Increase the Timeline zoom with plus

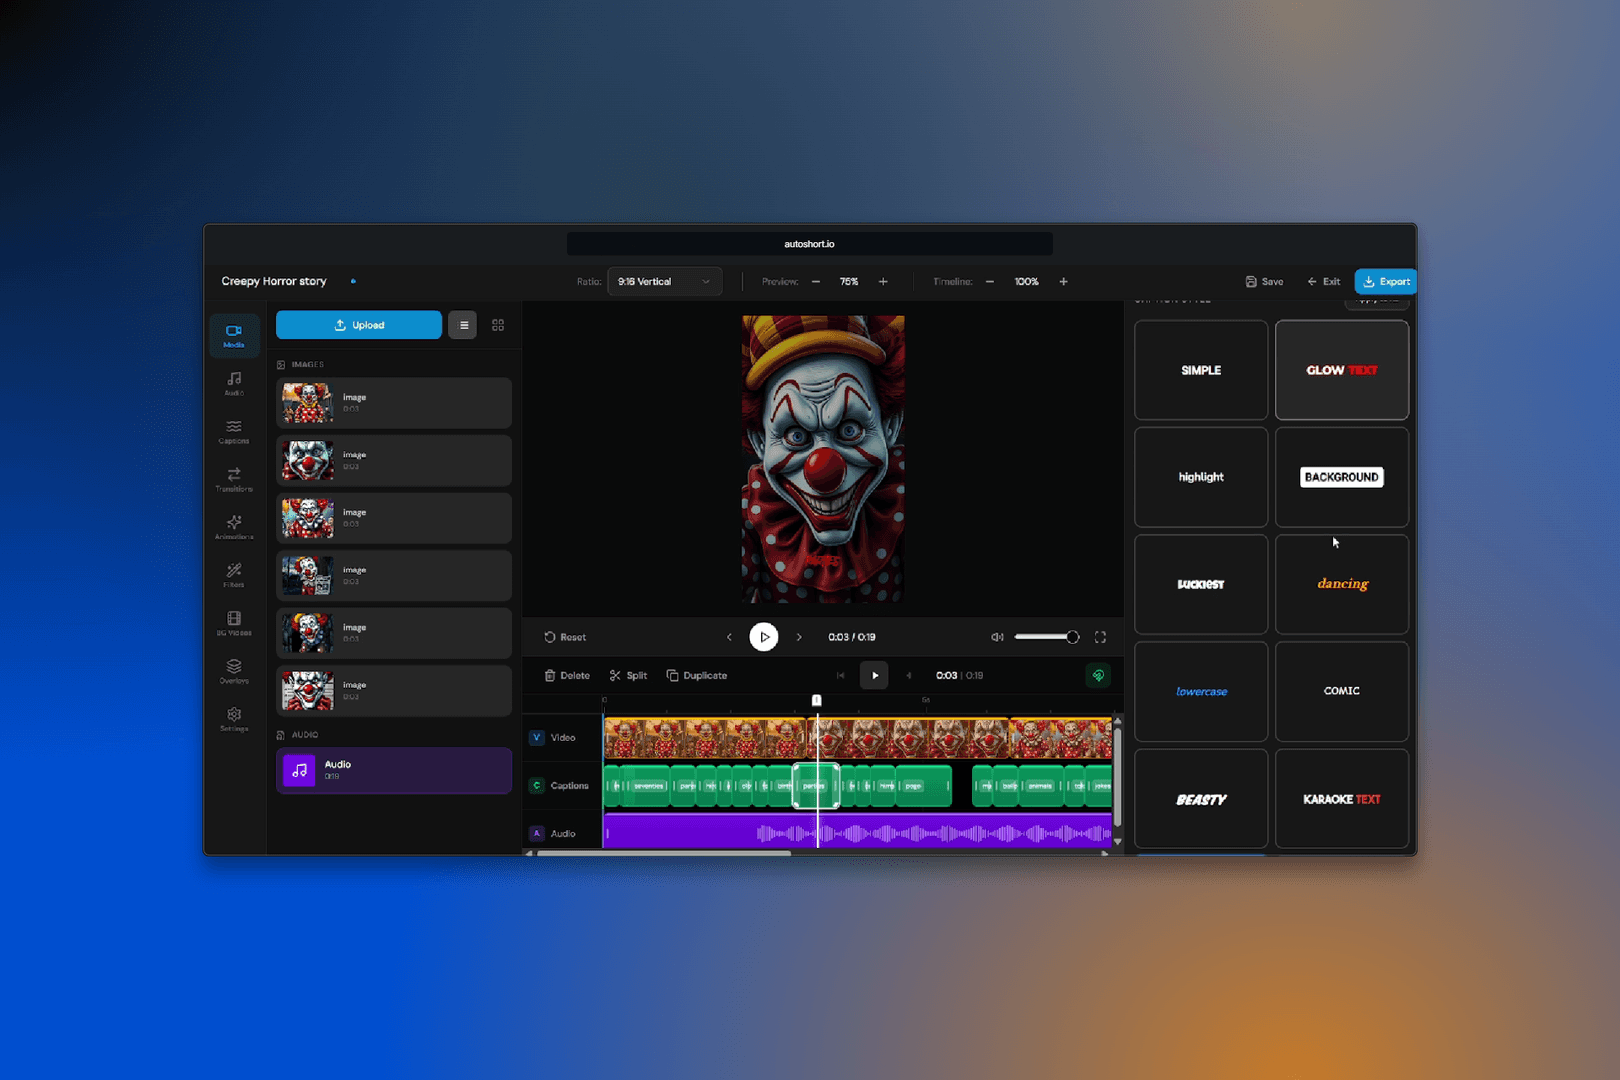tap(1063, 282)
